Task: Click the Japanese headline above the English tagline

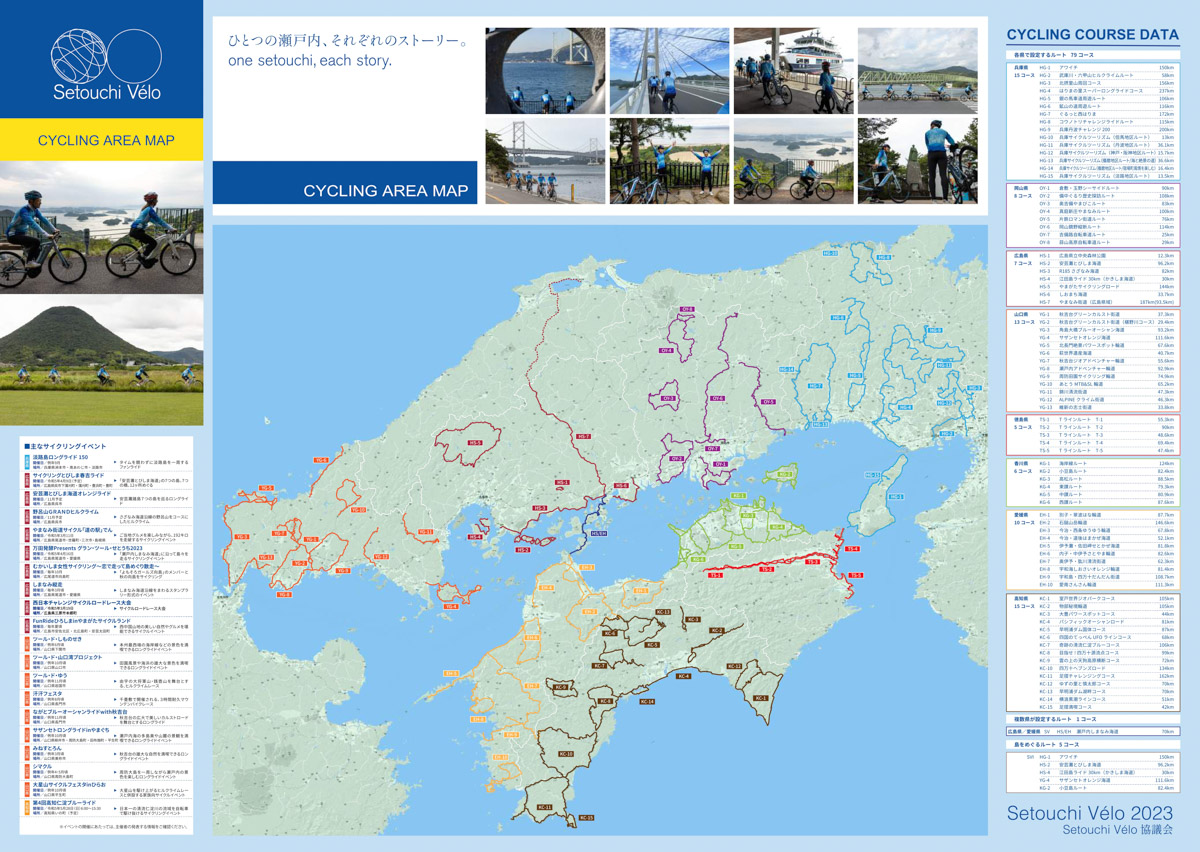Action: [x=349, y=41]
